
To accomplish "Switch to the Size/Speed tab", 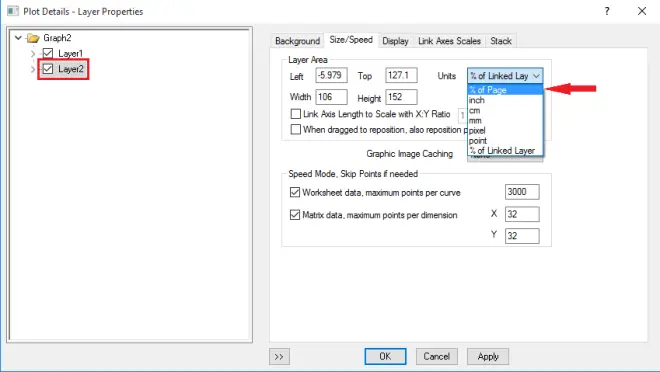I will coord(351,40).
